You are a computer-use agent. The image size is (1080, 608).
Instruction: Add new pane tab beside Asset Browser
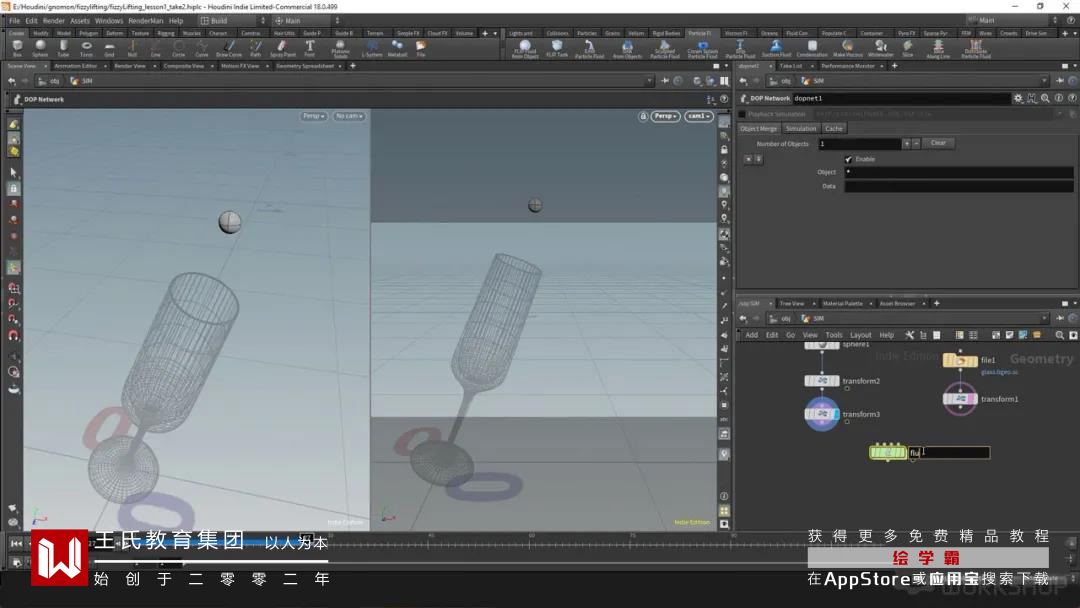(936, 304)
